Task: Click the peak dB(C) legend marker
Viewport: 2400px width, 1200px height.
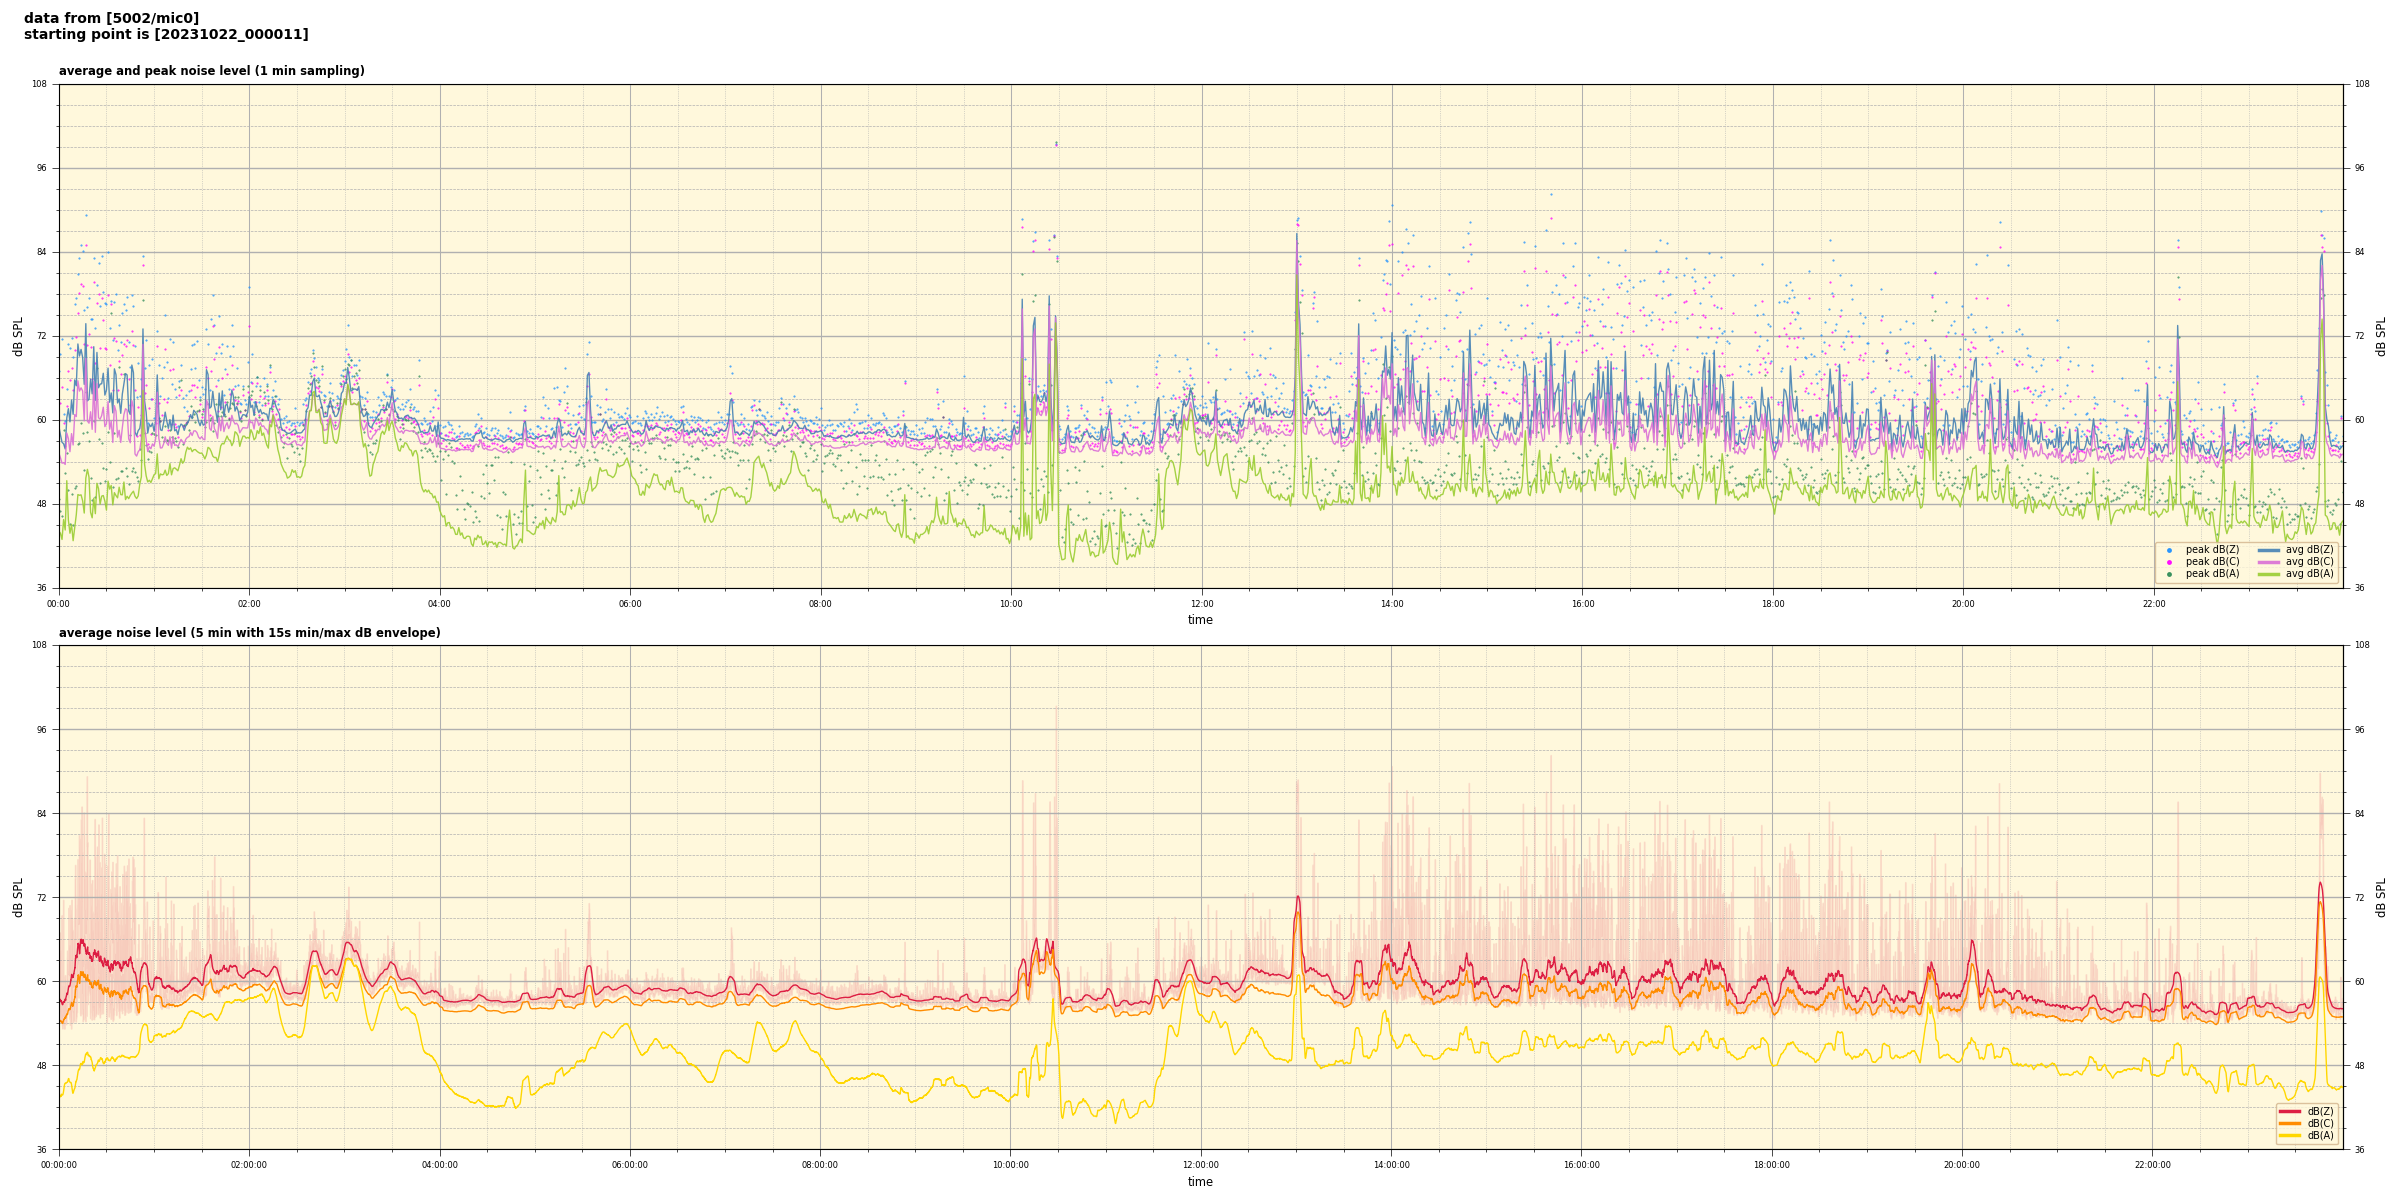Action: tap(2169, 562)
